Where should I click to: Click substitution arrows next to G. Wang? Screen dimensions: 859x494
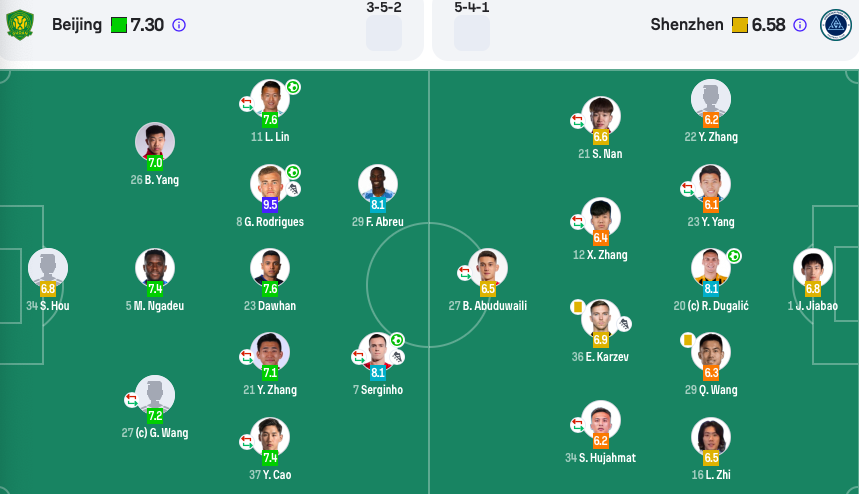tap(131, 400)
